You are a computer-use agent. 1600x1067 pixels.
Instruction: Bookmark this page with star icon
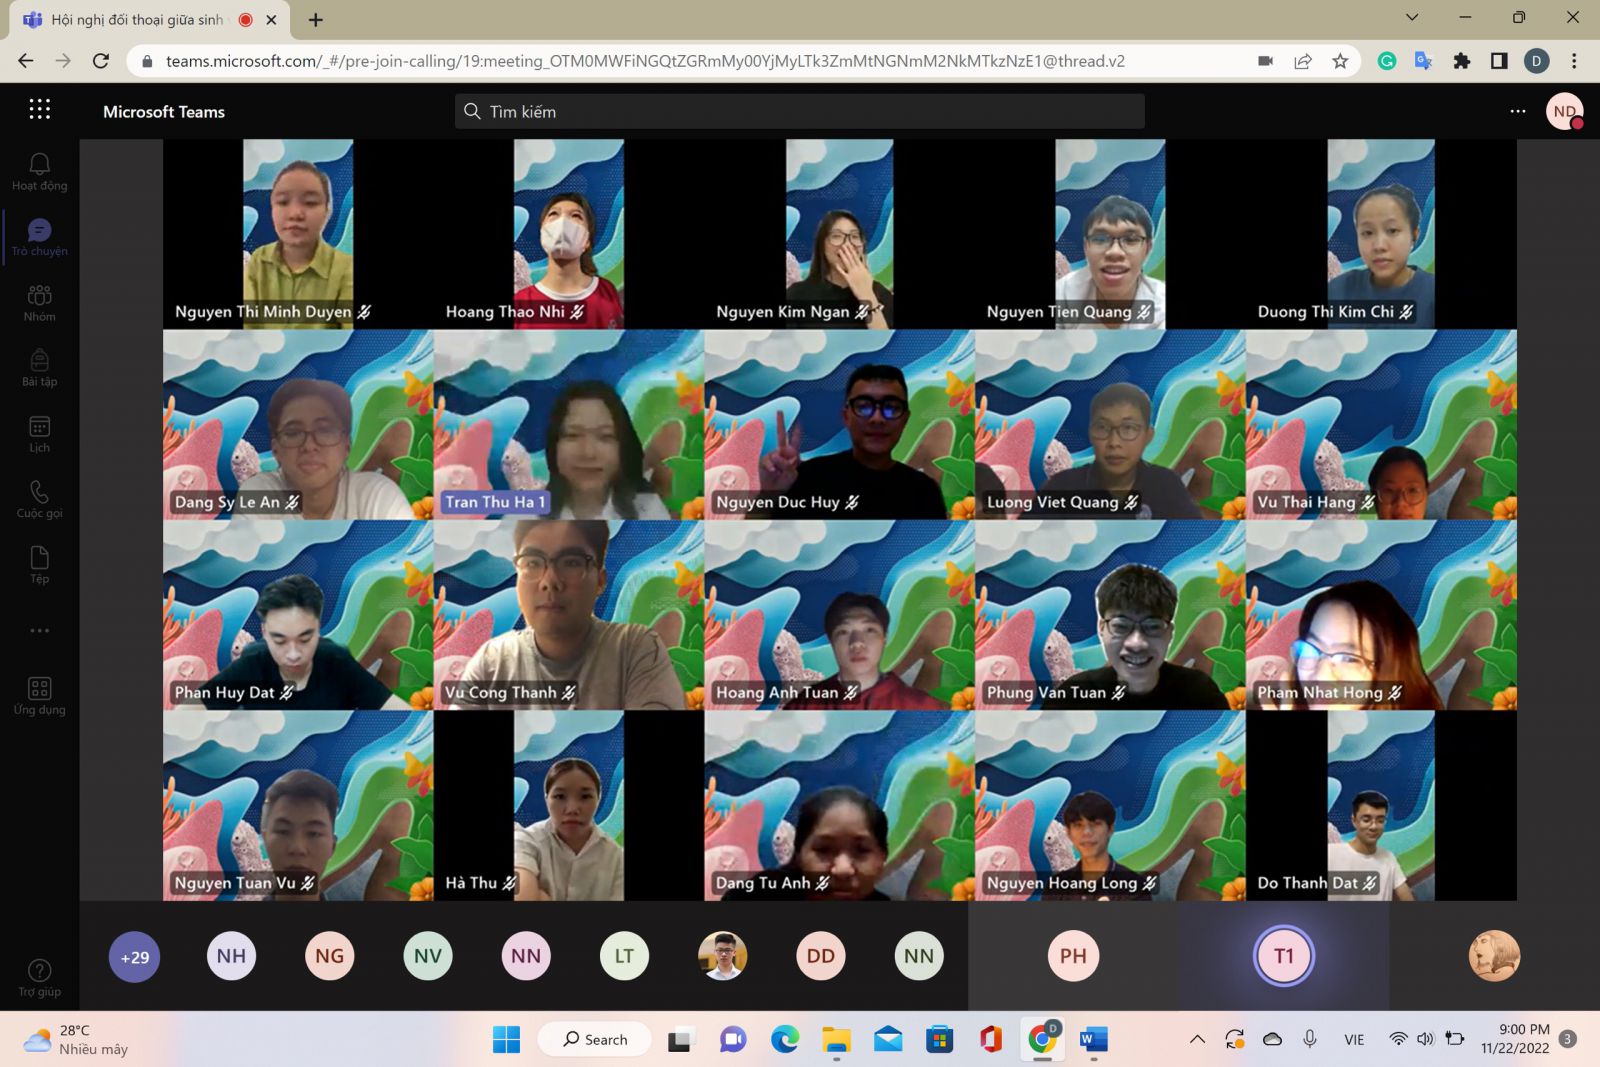[x=1340, y=61]
